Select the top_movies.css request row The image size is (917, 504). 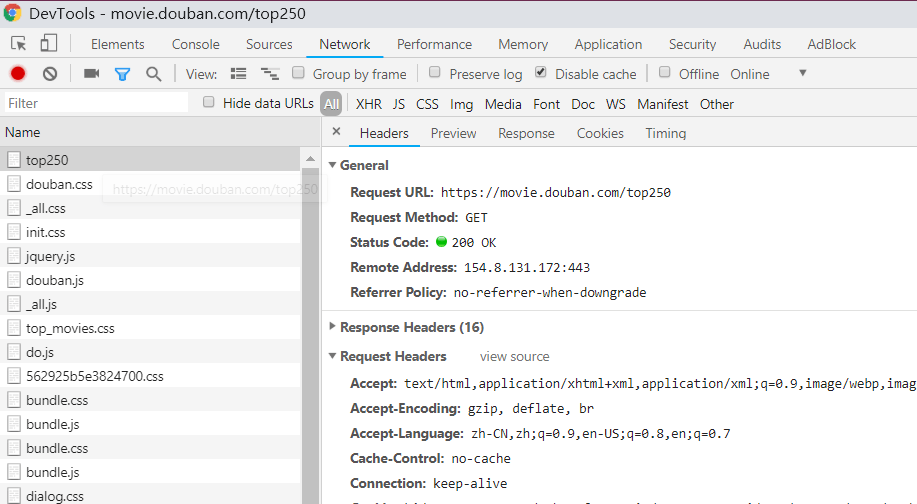151,328
